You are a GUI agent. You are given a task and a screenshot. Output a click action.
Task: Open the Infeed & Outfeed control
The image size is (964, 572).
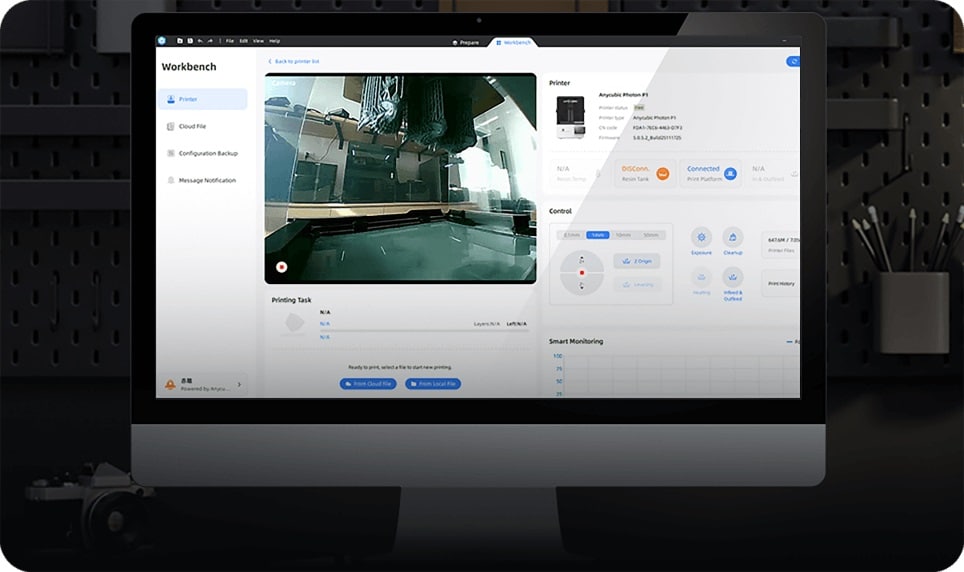pos(733,277)
